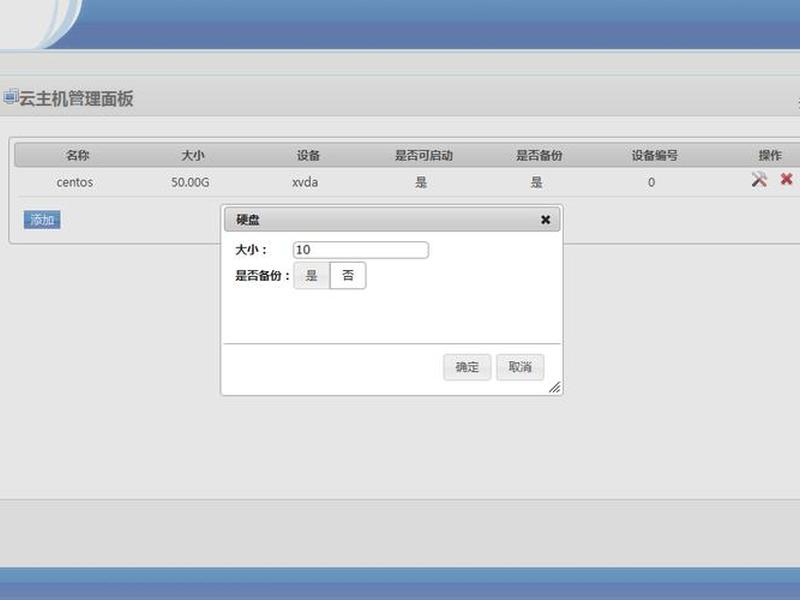Image resolution: width=800 pixels, height=600 pixels.
Task: Close the 硬盘 dialog with X
Action: pos(545,220)
